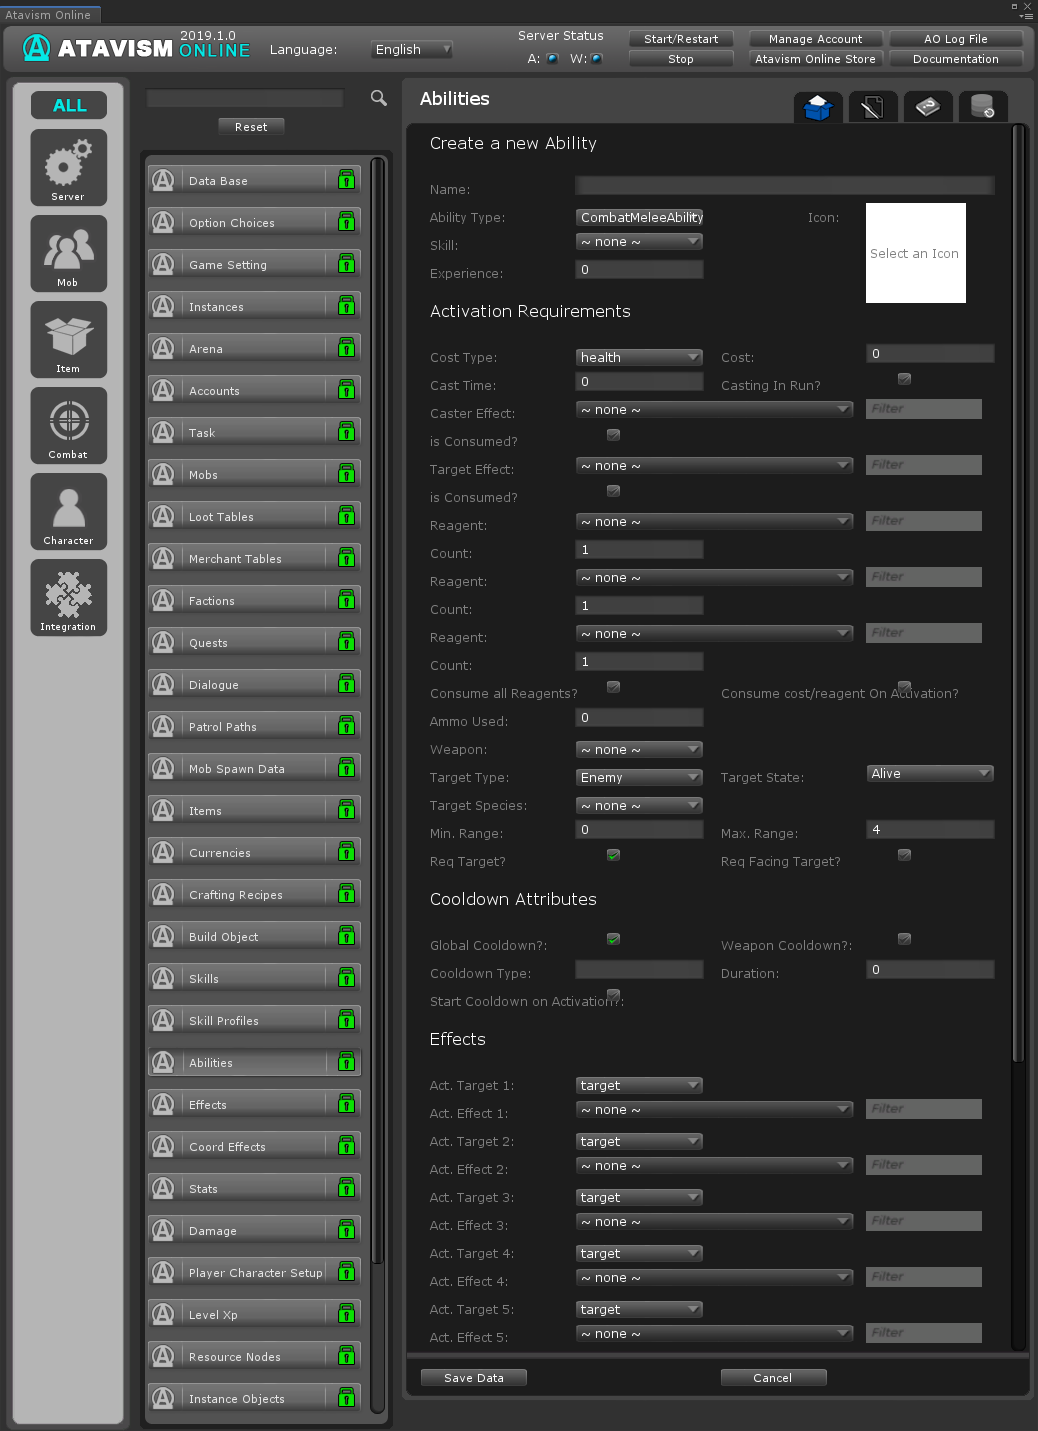This screenshot has width=1038, height=1431.
Task: Click the search magnifier icon
Action: [x=379, y=98]
